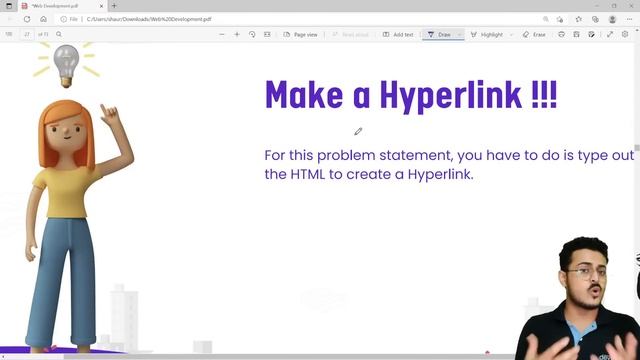Click the address bar file path
The height and width of the screenshot is (360, 640).
coord(149,19)
